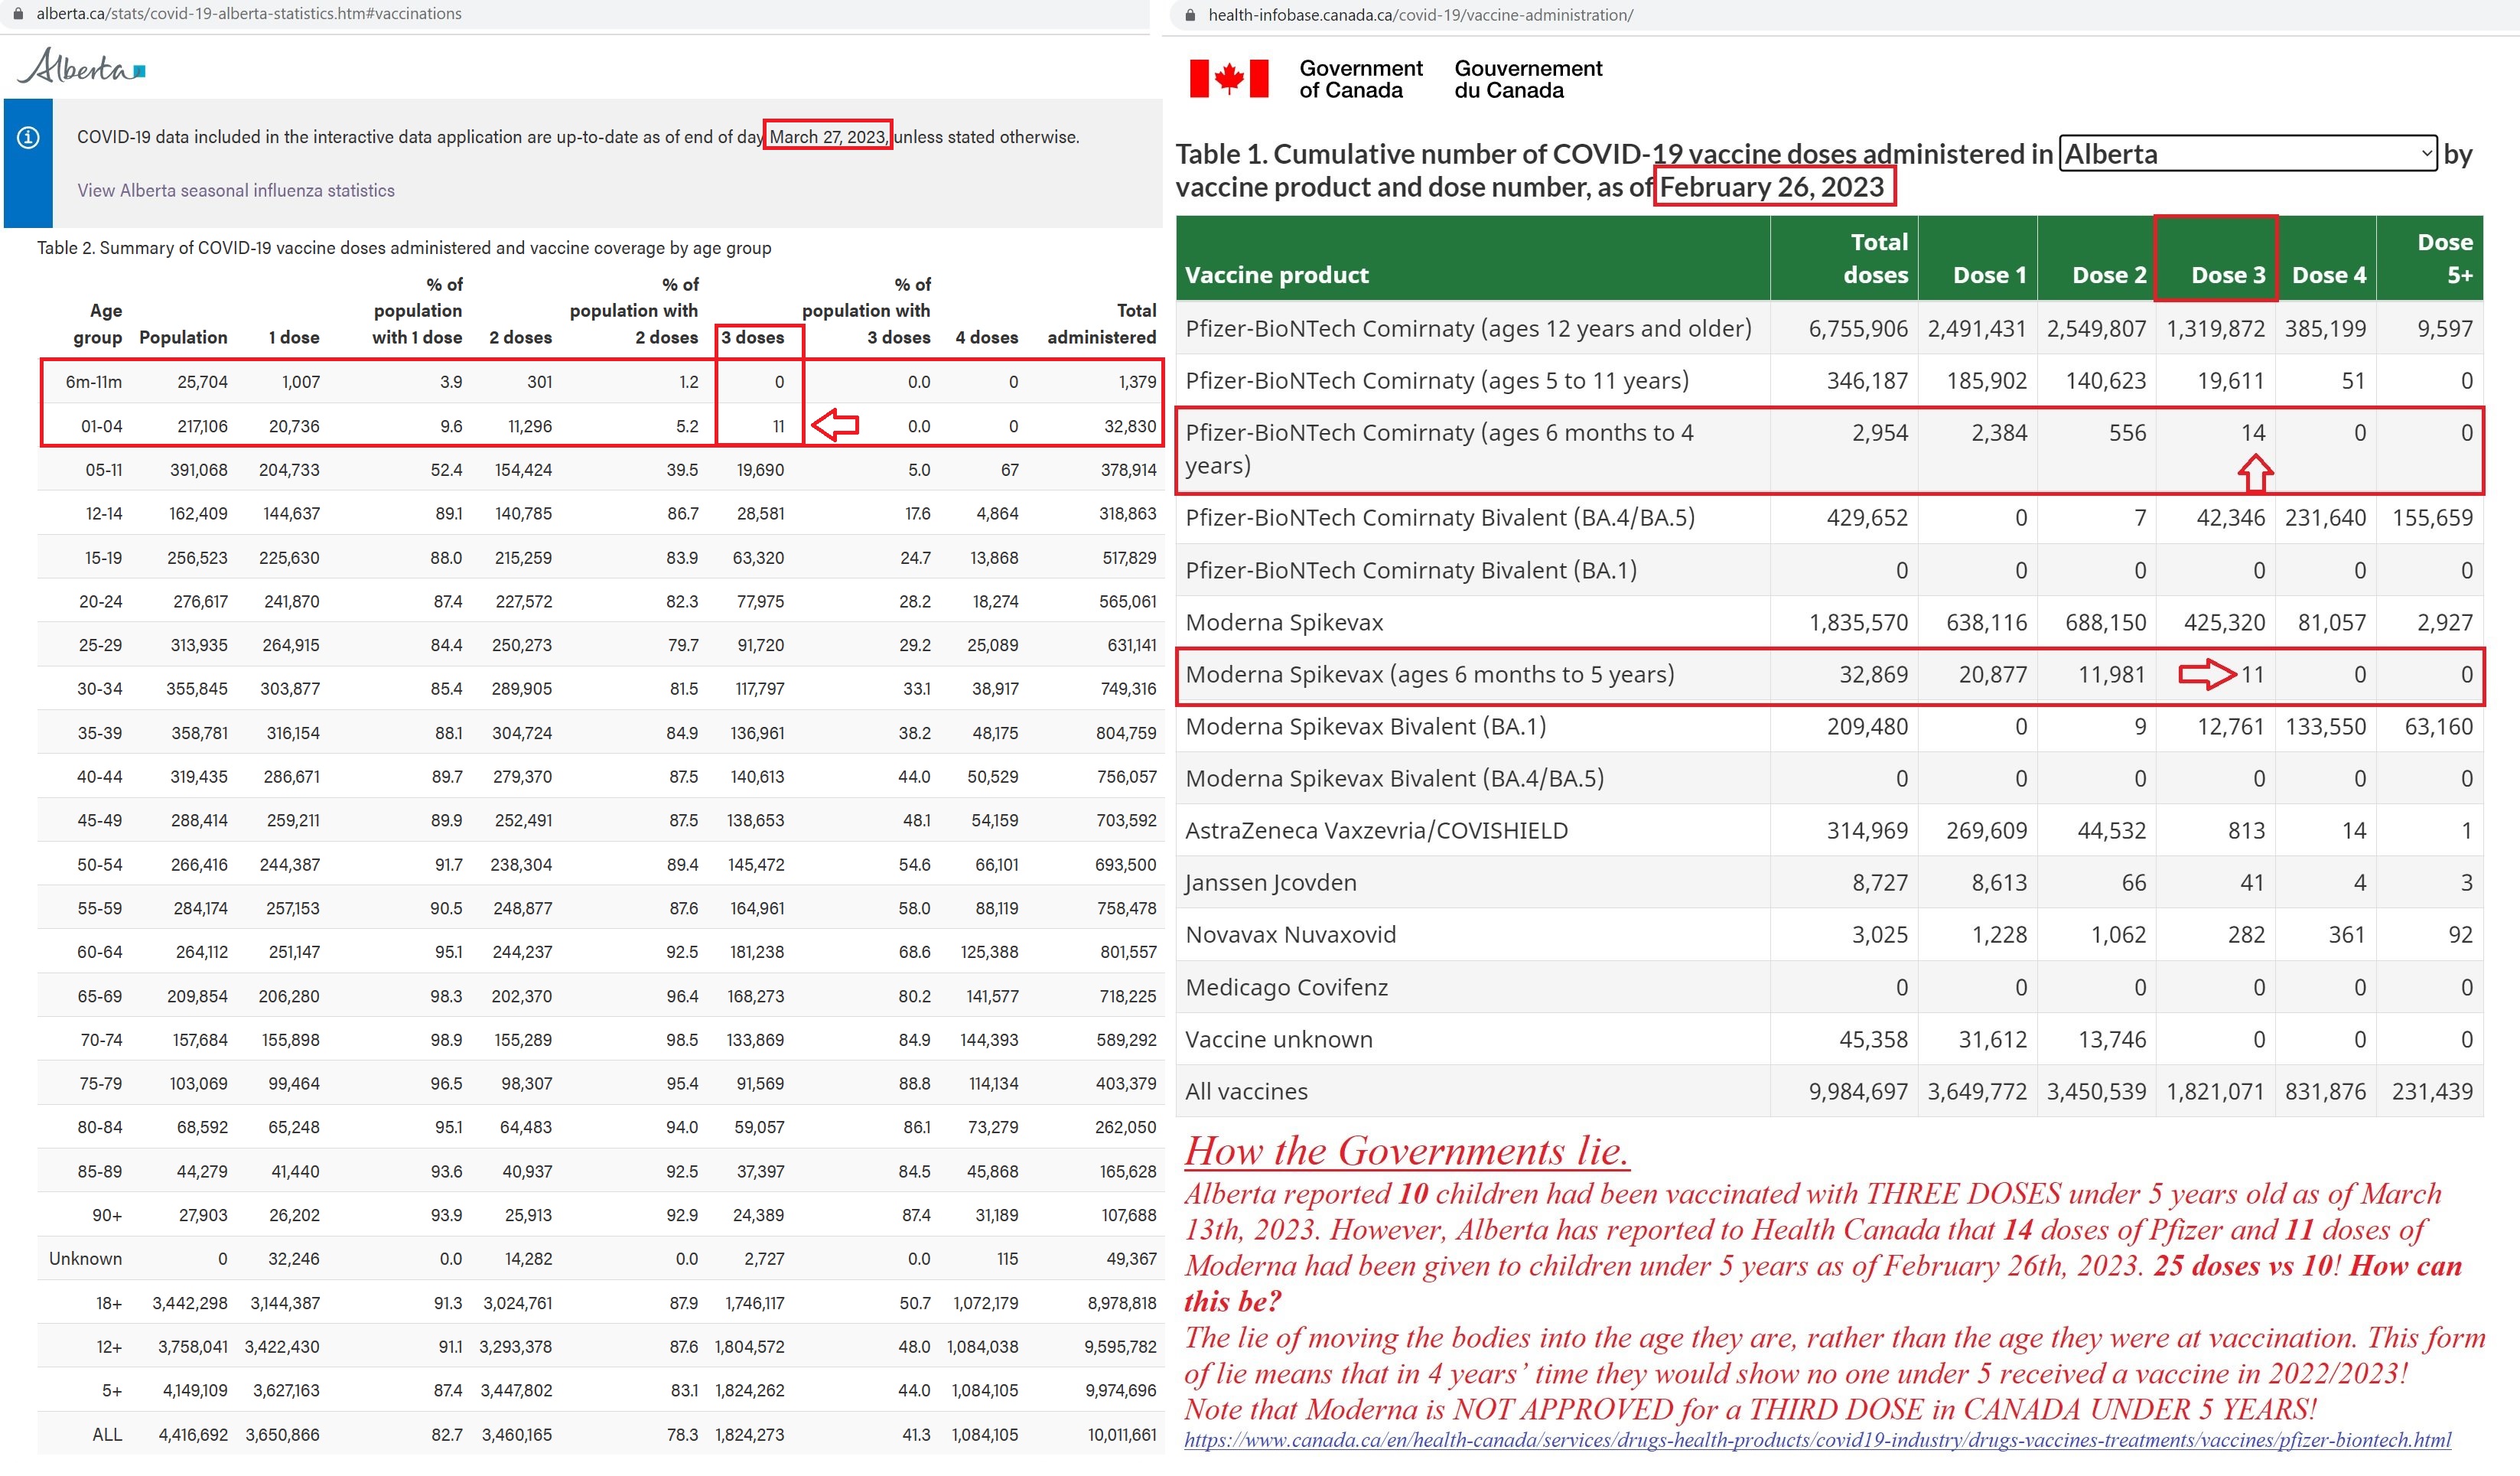Image resolution: width=2520 pixels, height=1476 pixels.
Task: Click 'Pfizer-BioNTech Comirnaty (ages 5 to 11 years)' row
Action: (1829, 381)
